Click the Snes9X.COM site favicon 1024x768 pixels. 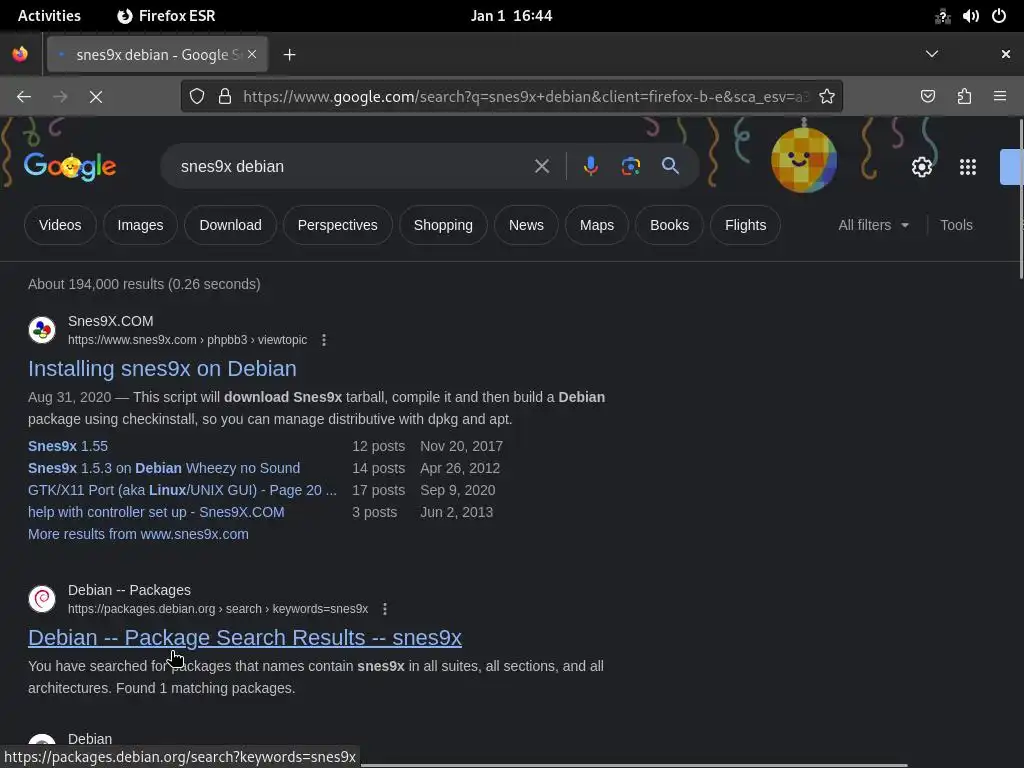pos(42,330)
